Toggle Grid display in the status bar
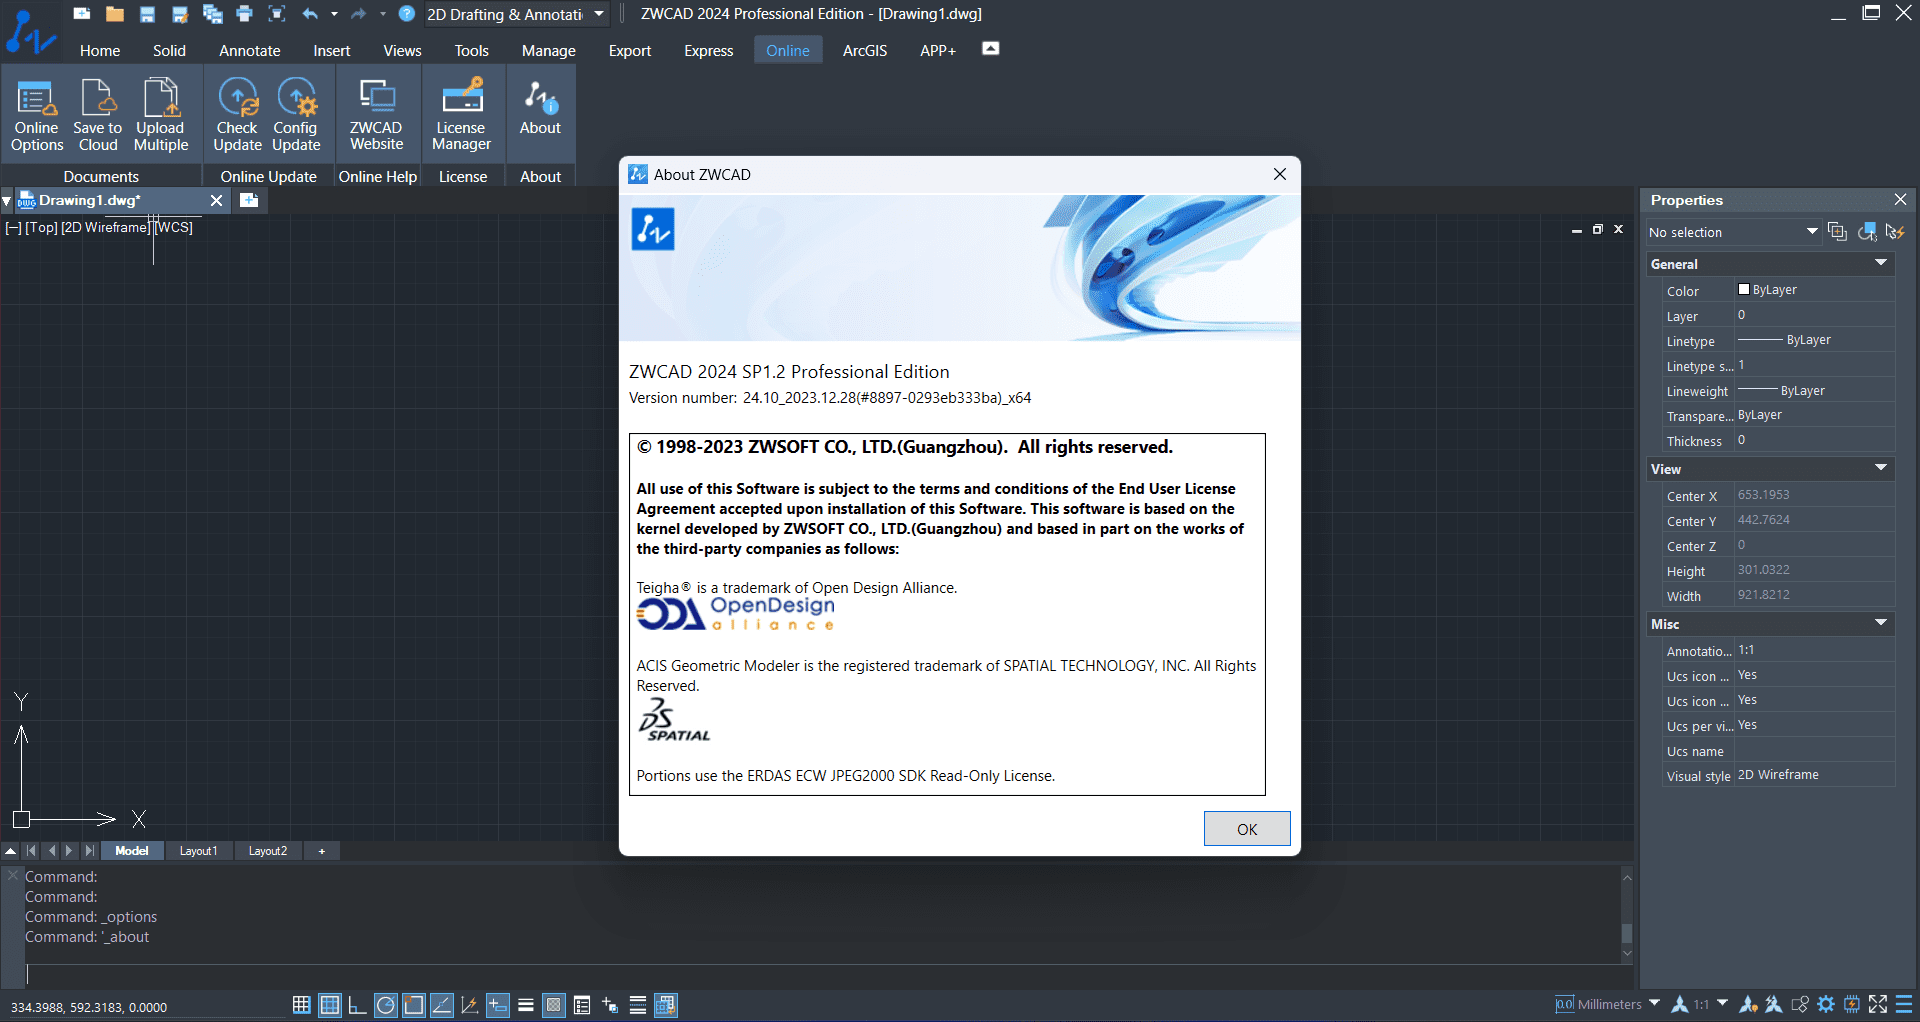 (x=329, y=1005)
